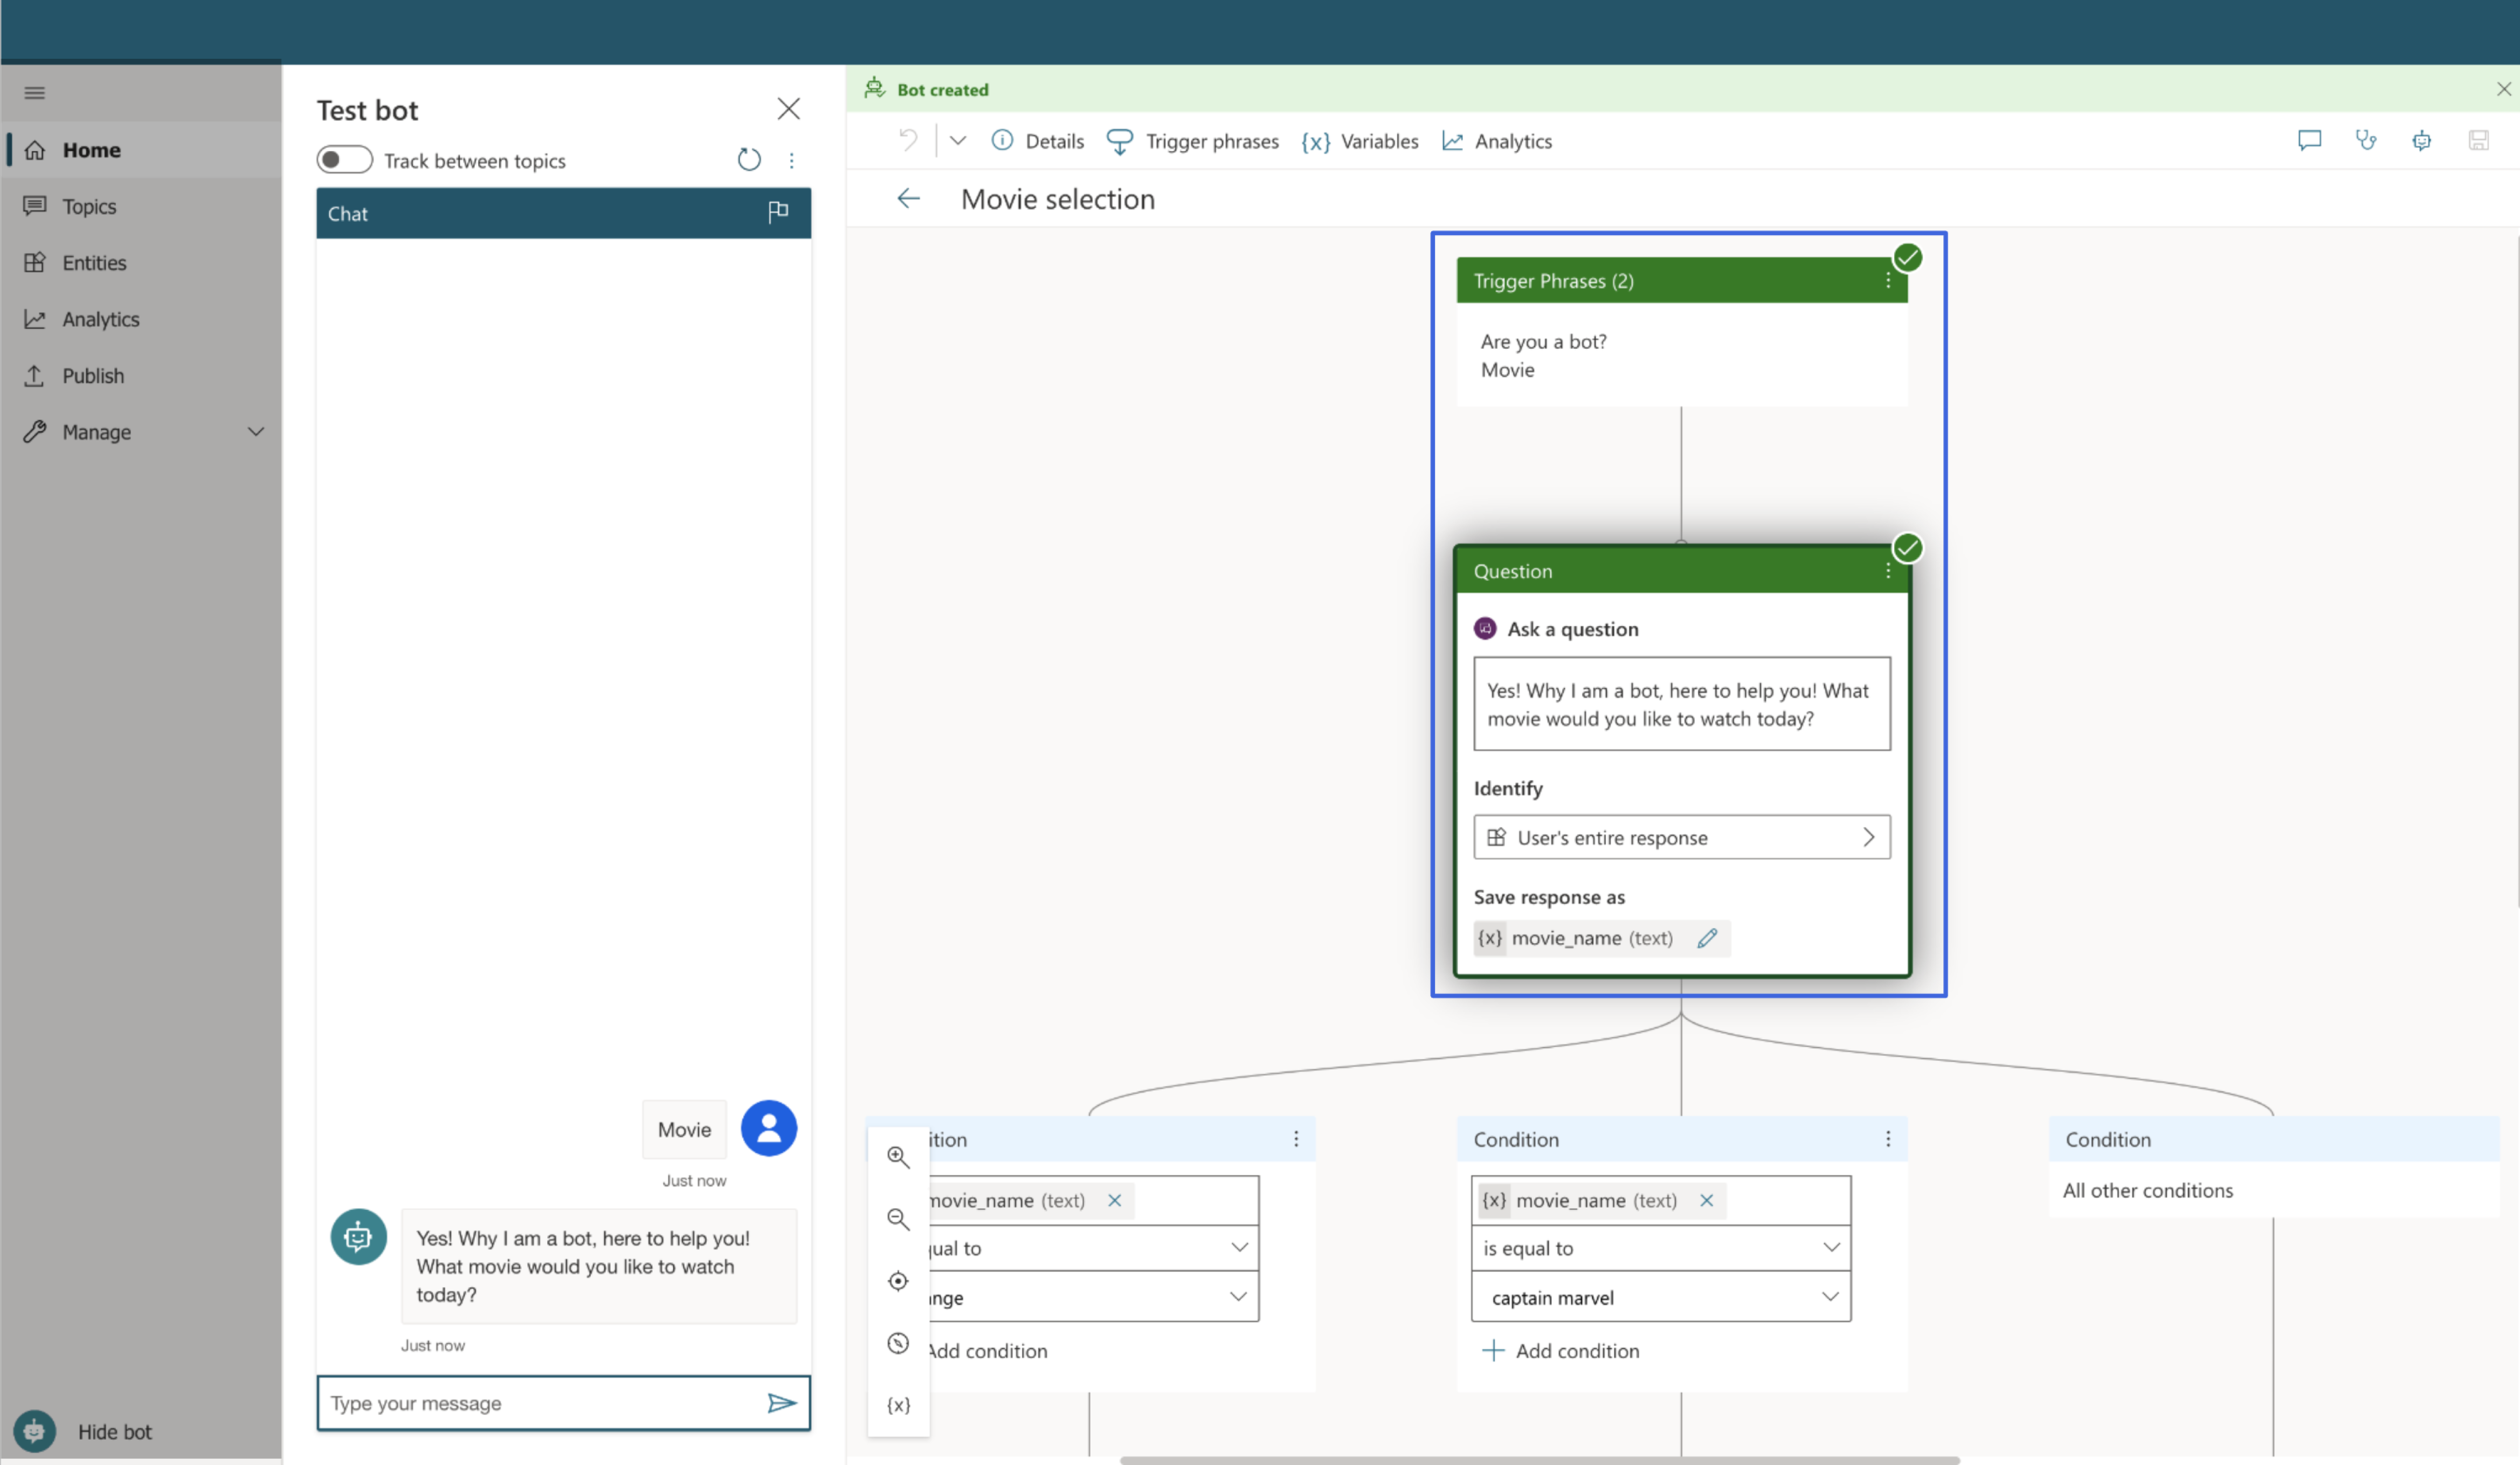The width and height of the screenshot is (2520, 1465).
Task: Click the fit-to-view target icon
Action: (x=898, y=1281)
